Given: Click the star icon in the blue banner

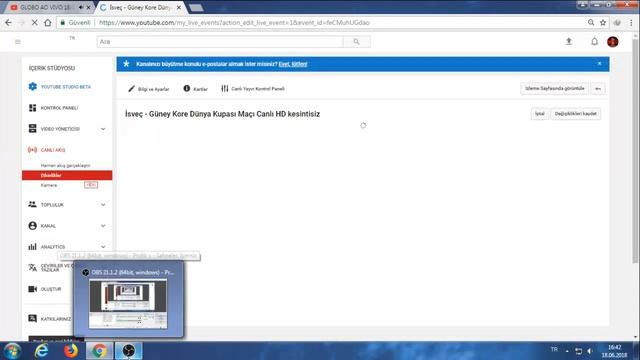Looking at the screenshot, I should tap(127, 64).
